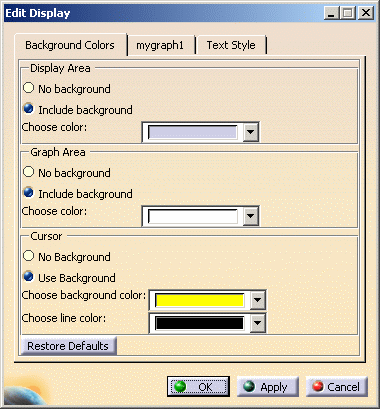Select No Background for Cursor
This screenshot has width=380, height=409.
click(29, 256)
